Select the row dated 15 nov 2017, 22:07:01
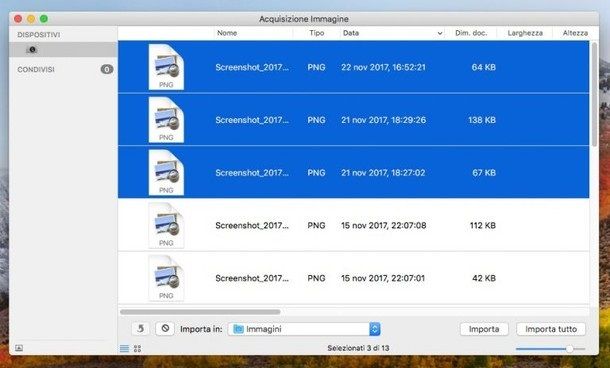 (354, 278)
